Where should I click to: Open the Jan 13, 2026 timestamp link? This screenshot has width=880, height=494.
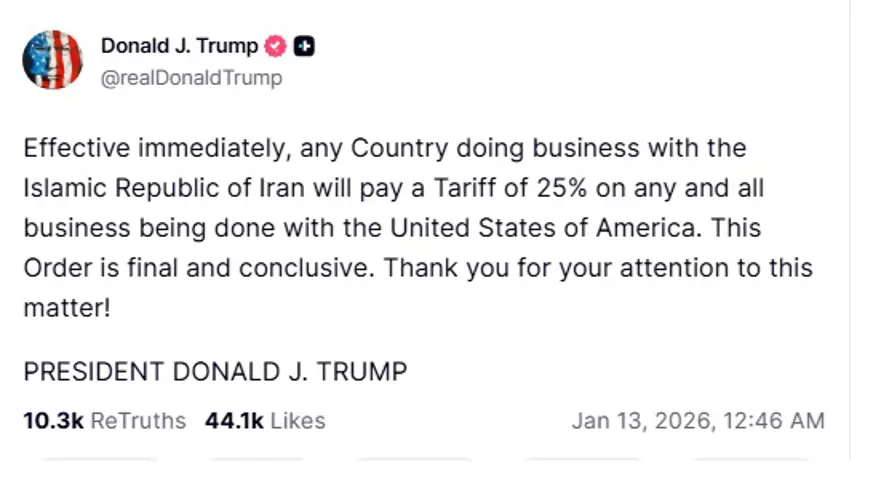pyautogui.click(x=697, y=421)
